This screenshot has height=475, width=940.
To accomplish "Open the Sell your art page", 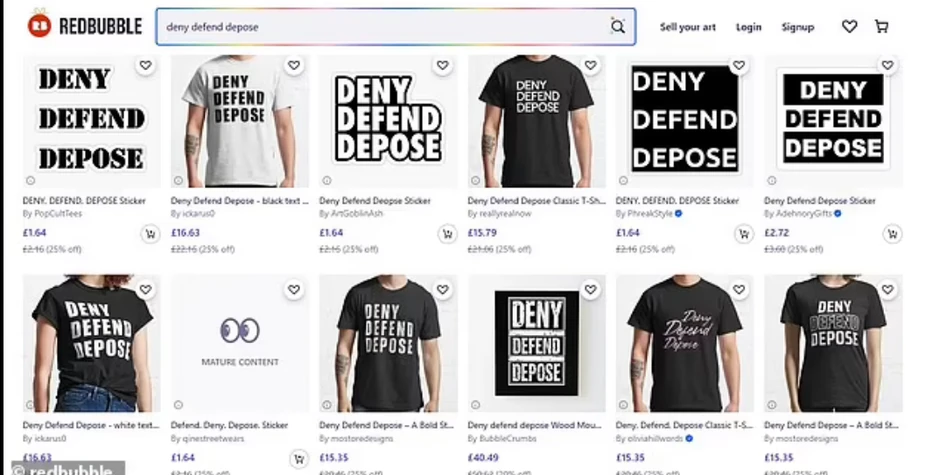I will 688,27.
